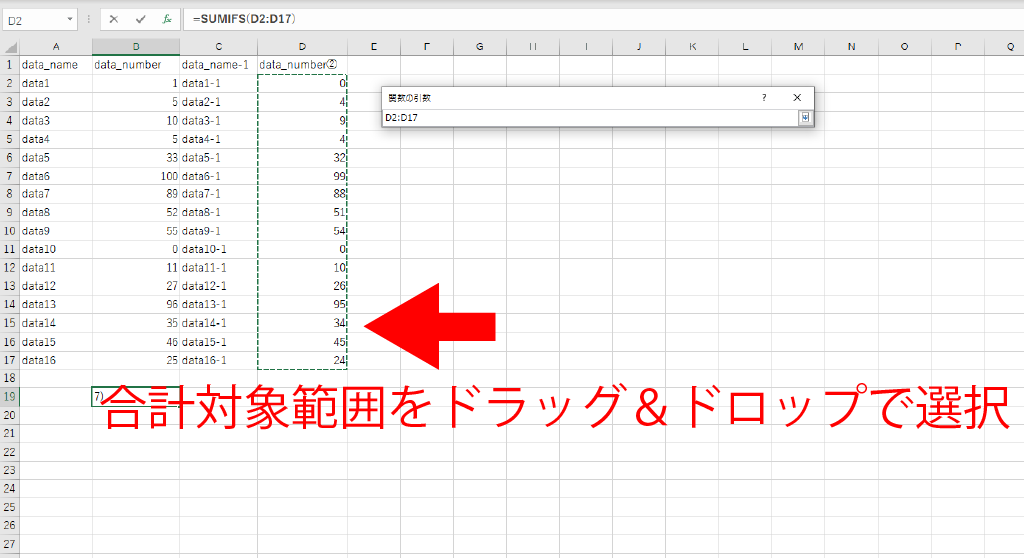Click the D2:D17 range field in dialog
The height and width of the screenshot is (558, 1024).
tap(588, 118)
